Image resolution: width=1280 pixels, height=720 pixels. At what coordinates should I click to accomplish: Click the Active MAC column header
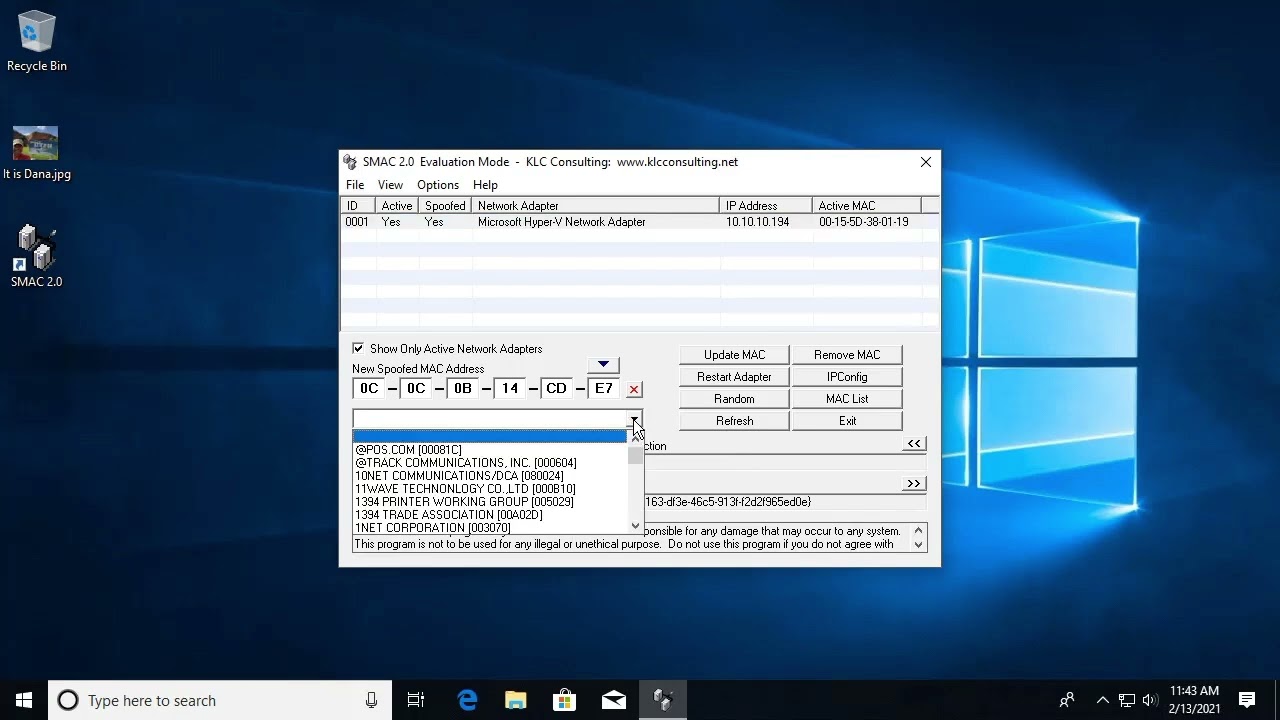tap(866, 206)
